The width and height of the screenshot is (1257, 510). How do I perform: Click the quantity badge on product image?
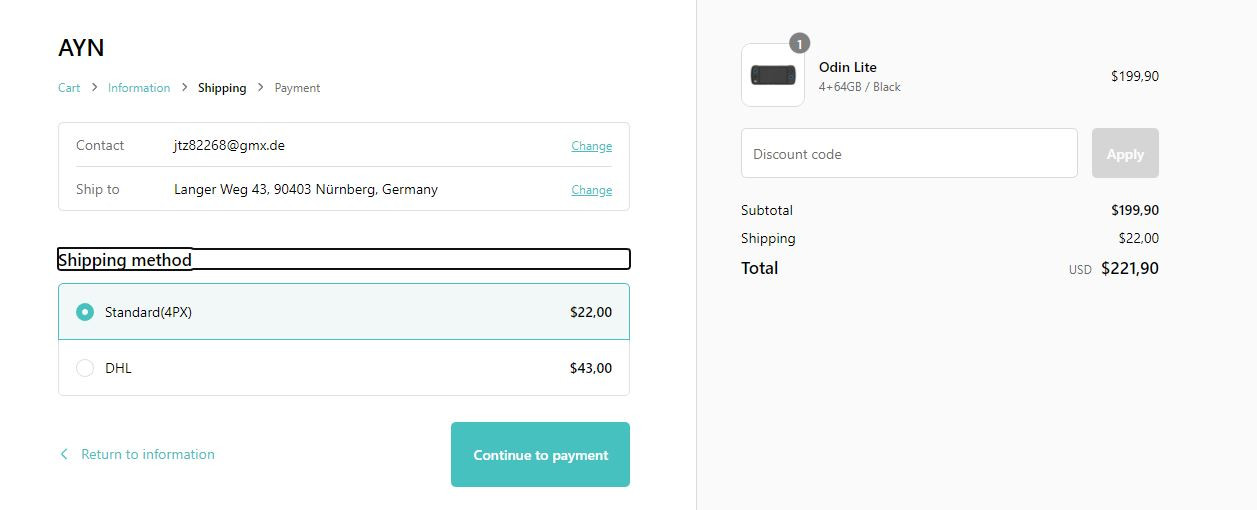[x=799, y=43]
